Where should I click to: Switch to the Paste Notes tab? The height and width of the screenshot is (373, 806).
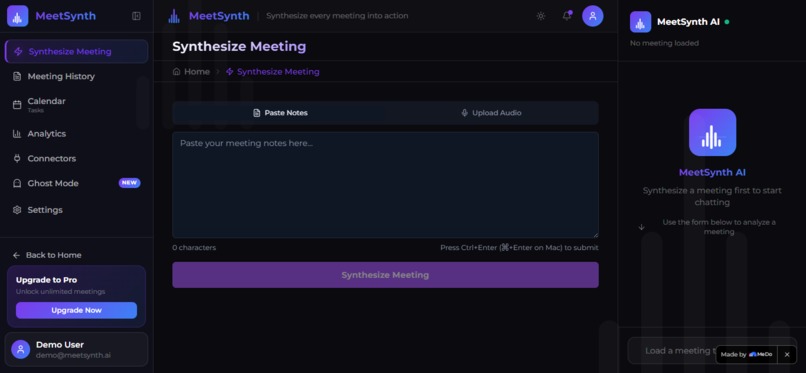(x=280, y=113)
